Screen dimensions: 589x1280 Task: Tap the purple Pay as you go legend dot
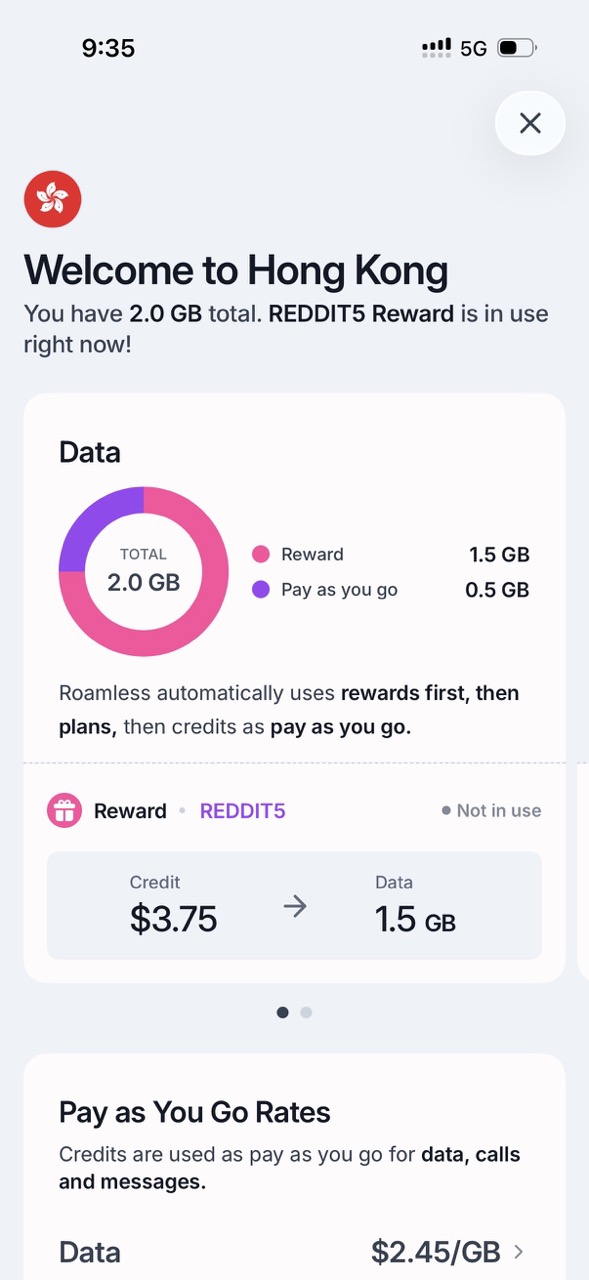click(262, 590)
